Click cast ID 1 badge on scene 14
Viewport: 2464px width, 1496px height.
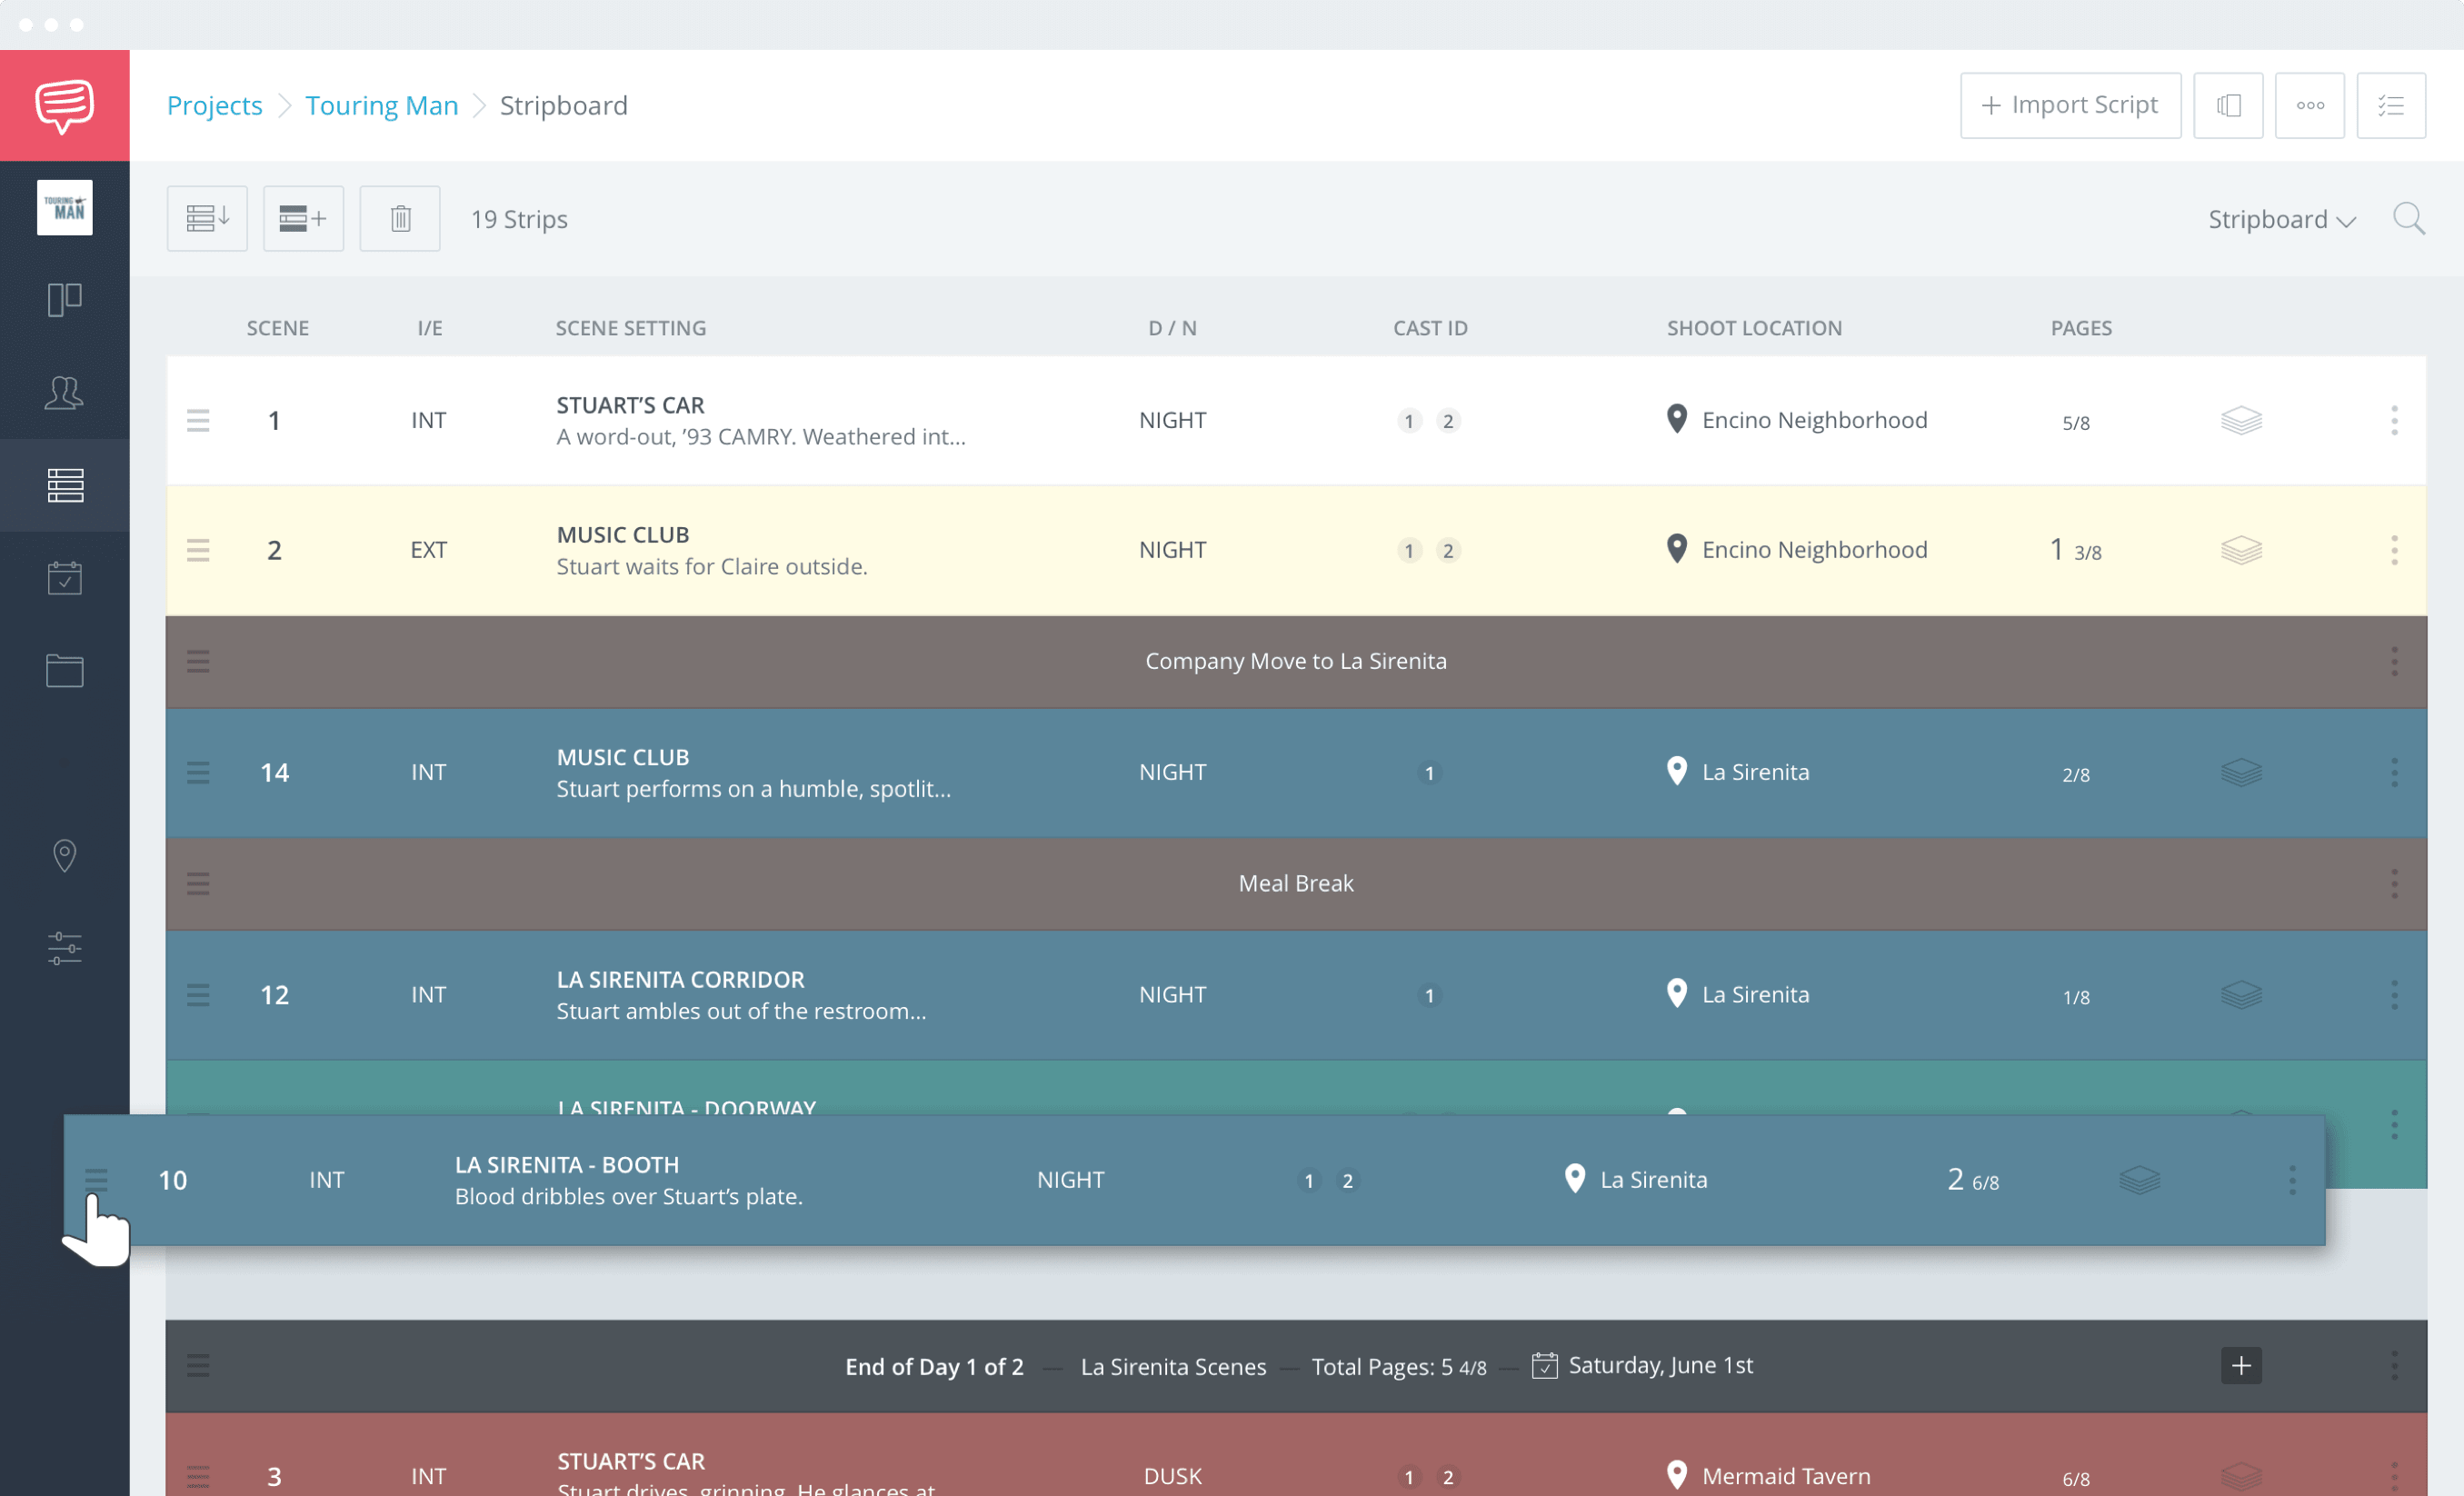coord(1429,773)
